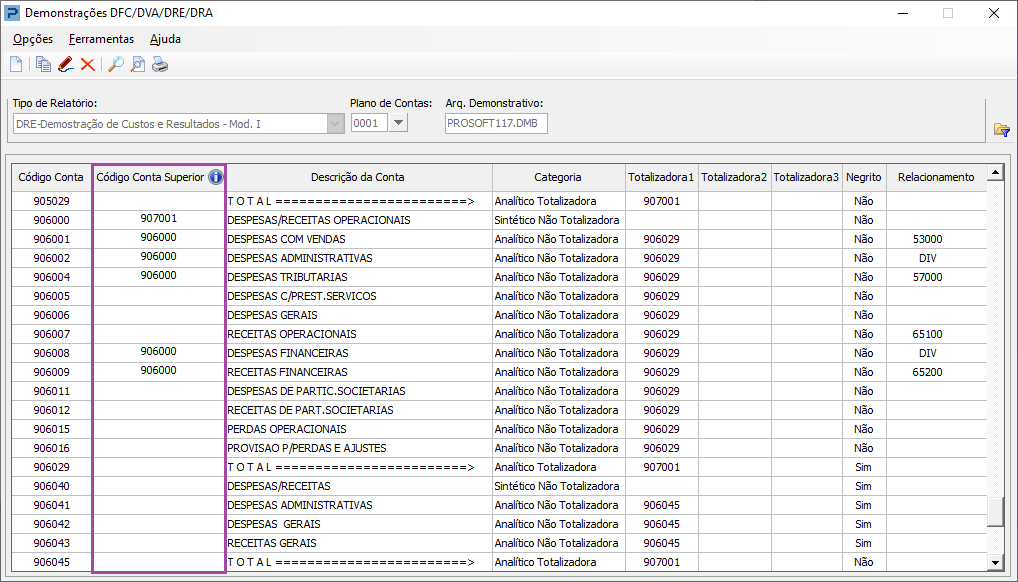1018x582 pixels.
Task: Click Relacionamento value 53000
Action: [927, 239]
